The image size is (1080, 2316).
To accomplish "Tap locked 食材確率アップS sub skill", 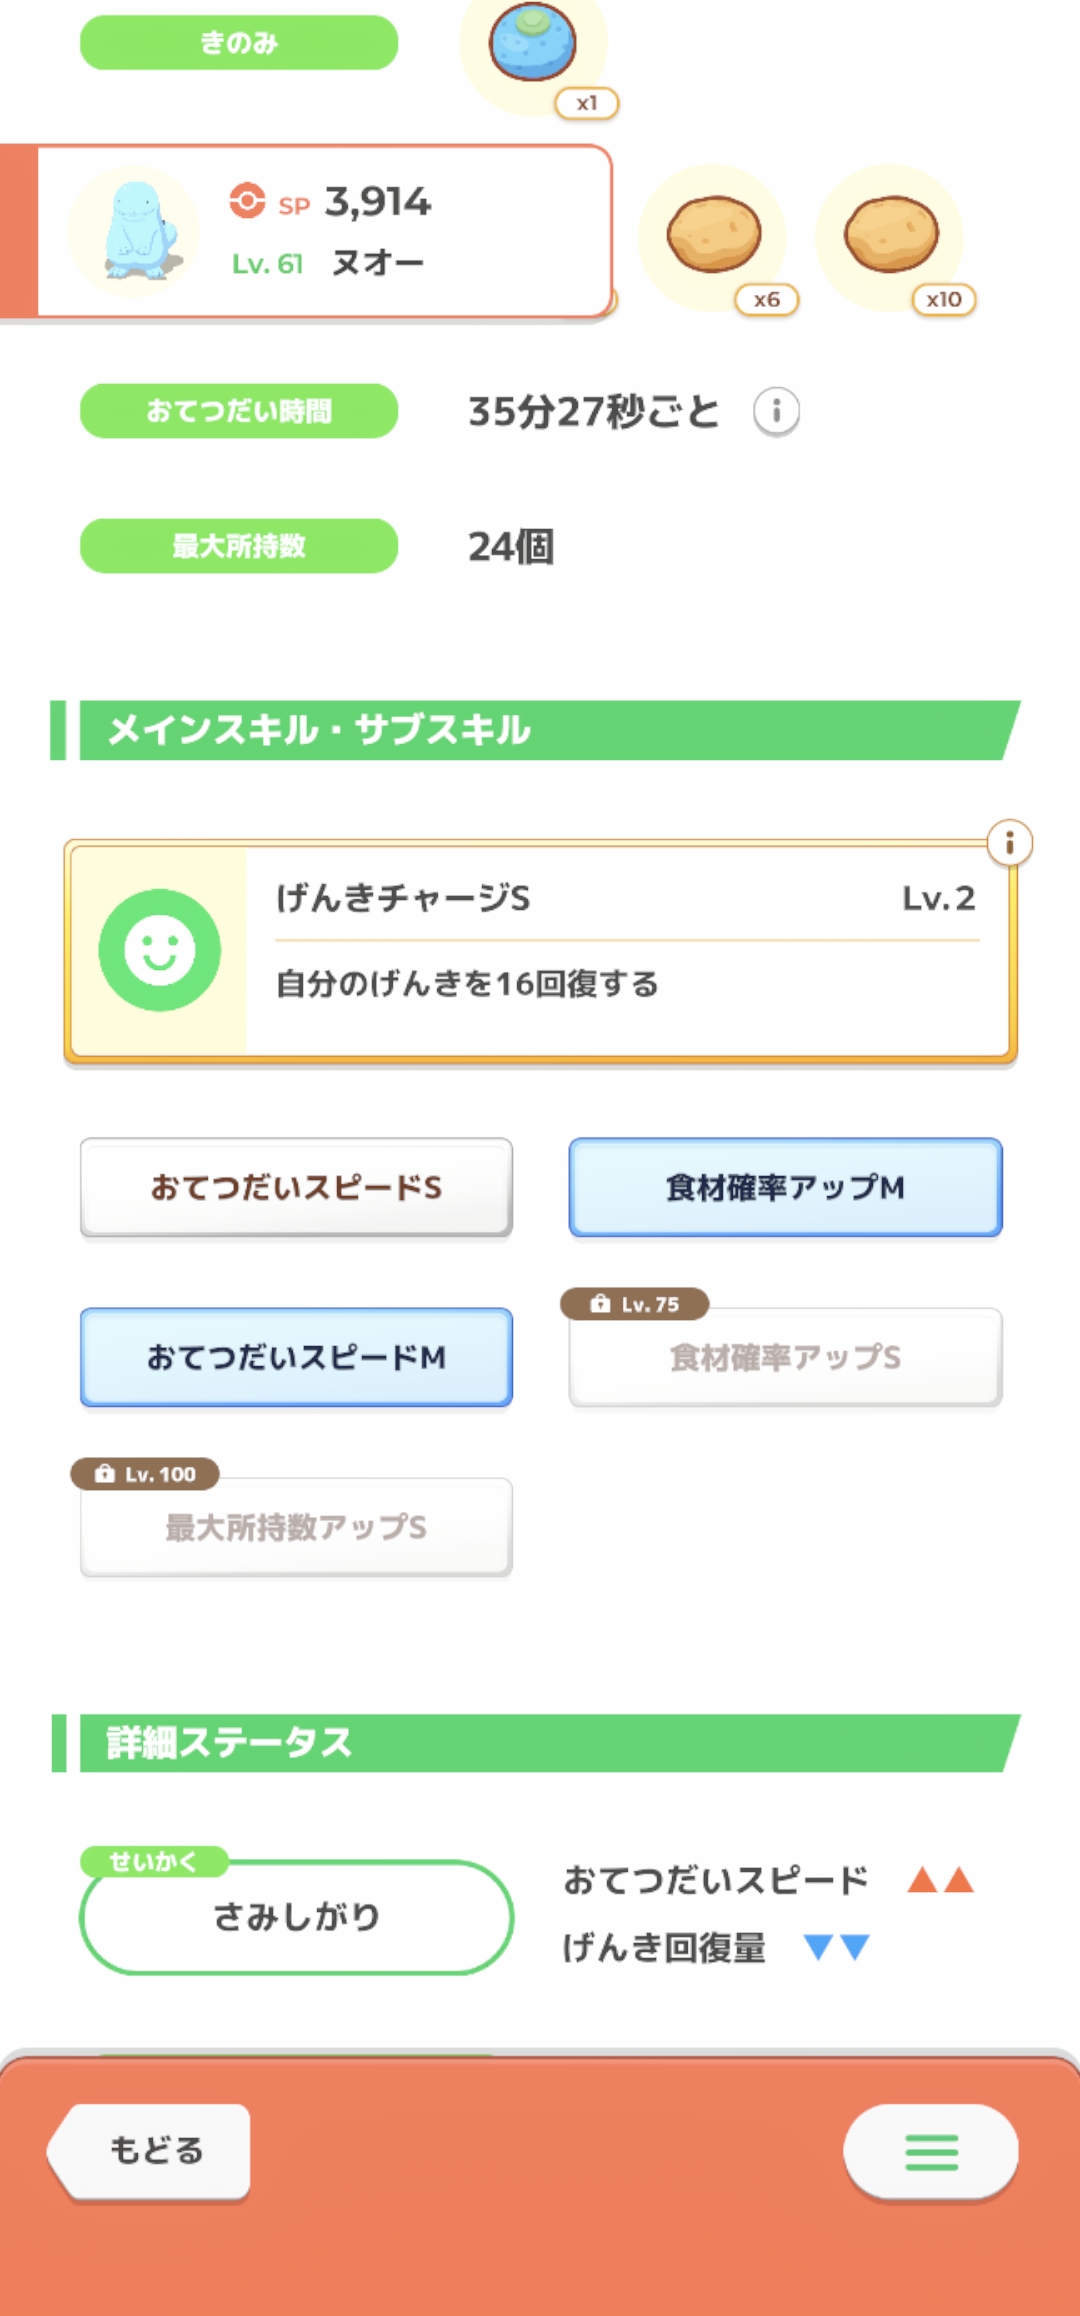I will point(785,1359).
